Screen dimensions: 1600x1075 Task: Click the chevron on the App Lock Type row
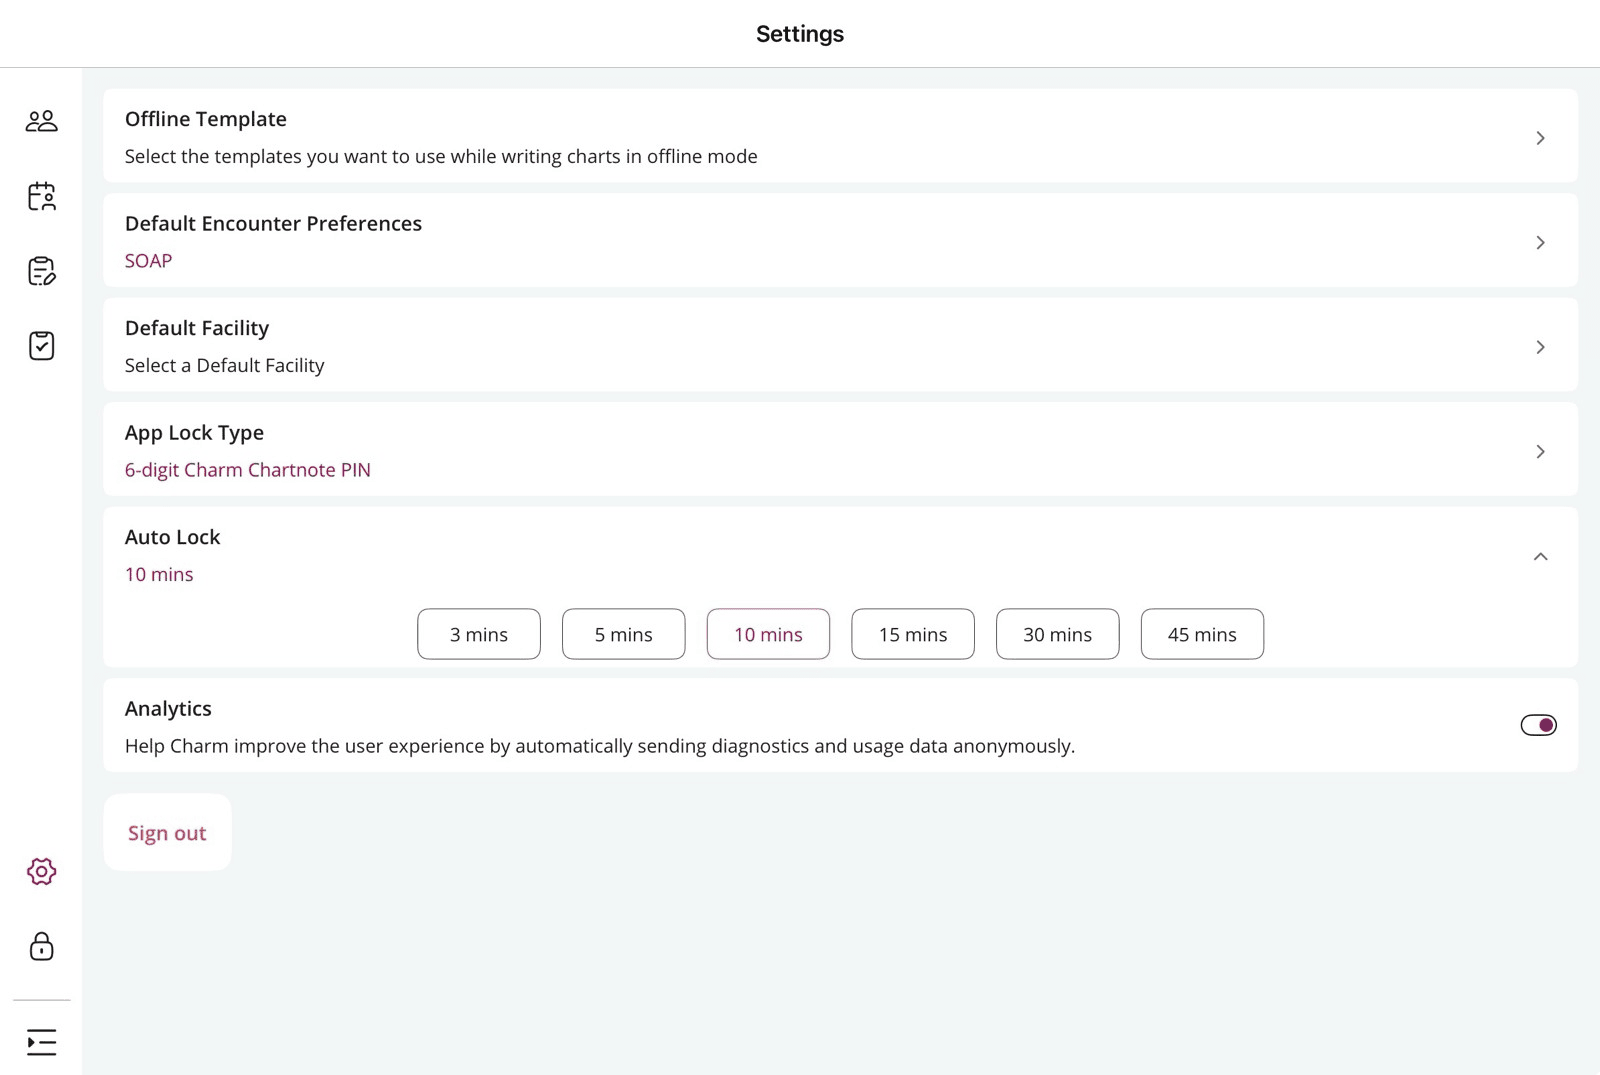point(1540,451)
